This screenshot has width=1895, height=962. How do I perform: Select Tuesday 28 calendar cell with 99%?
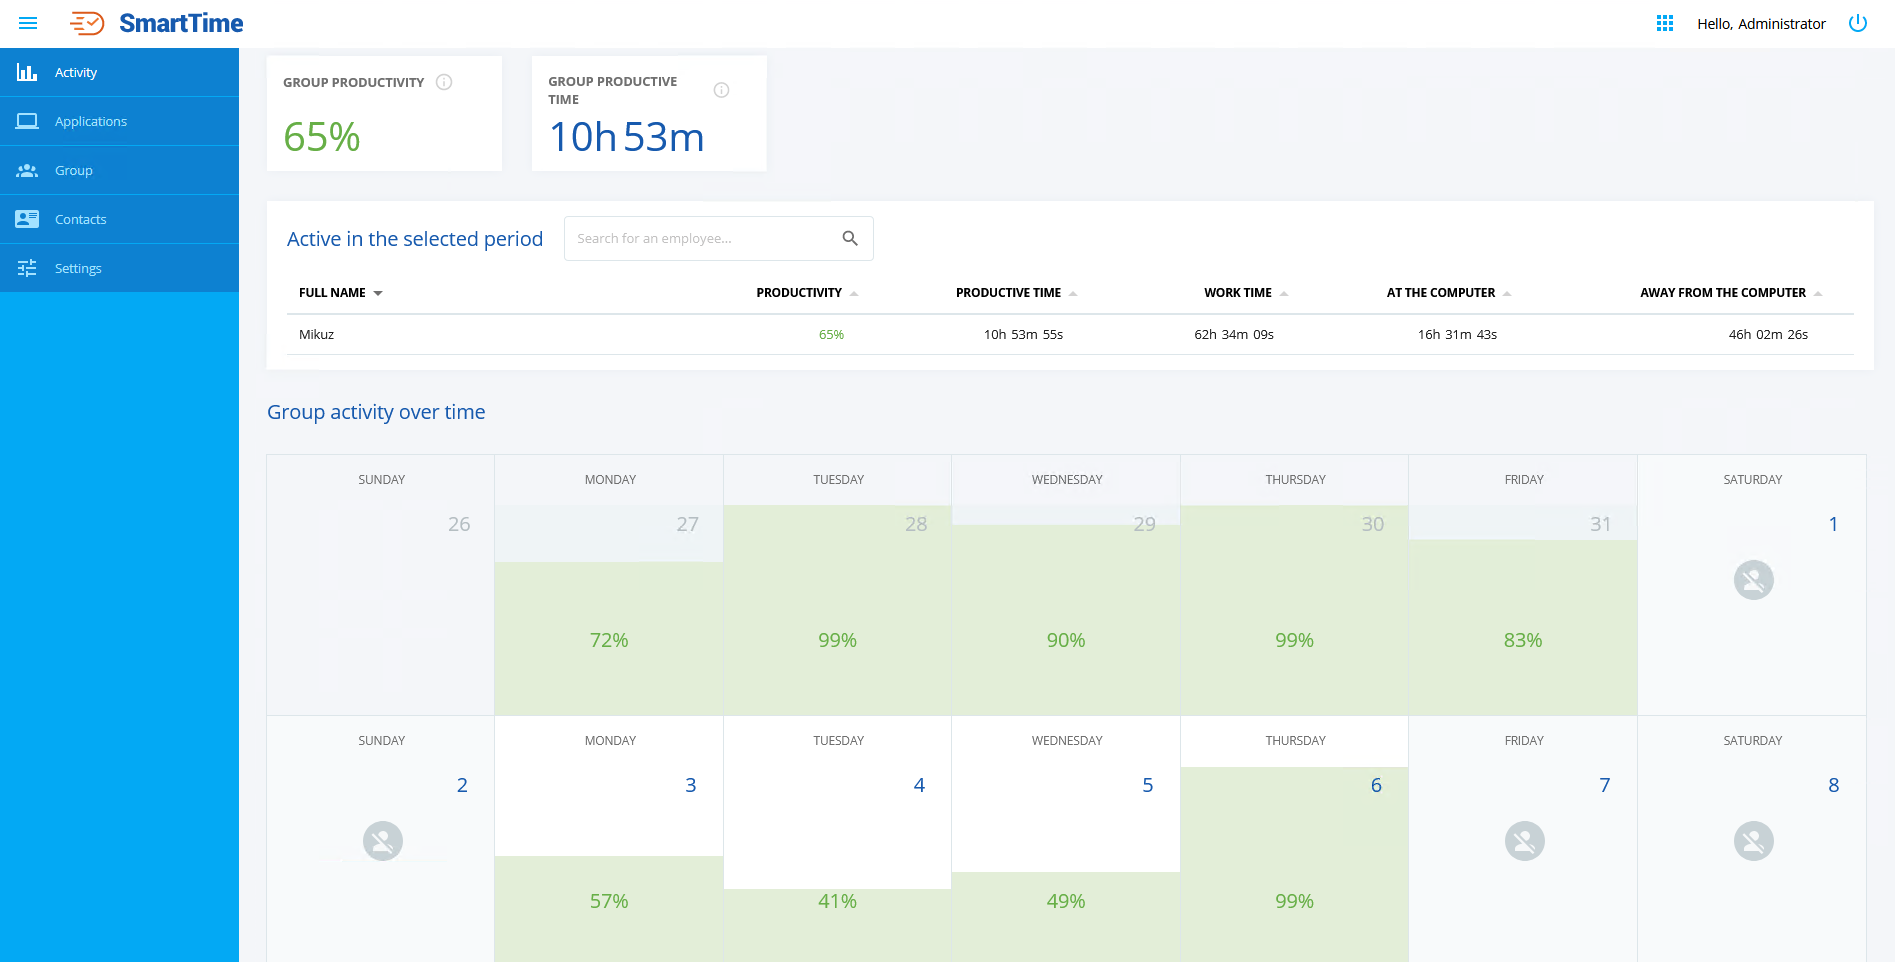coord(837,610)
